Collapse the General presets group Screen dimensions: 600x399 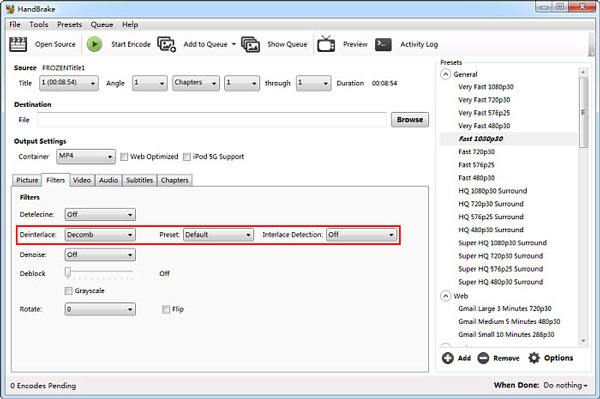click(x=445, y=74)
